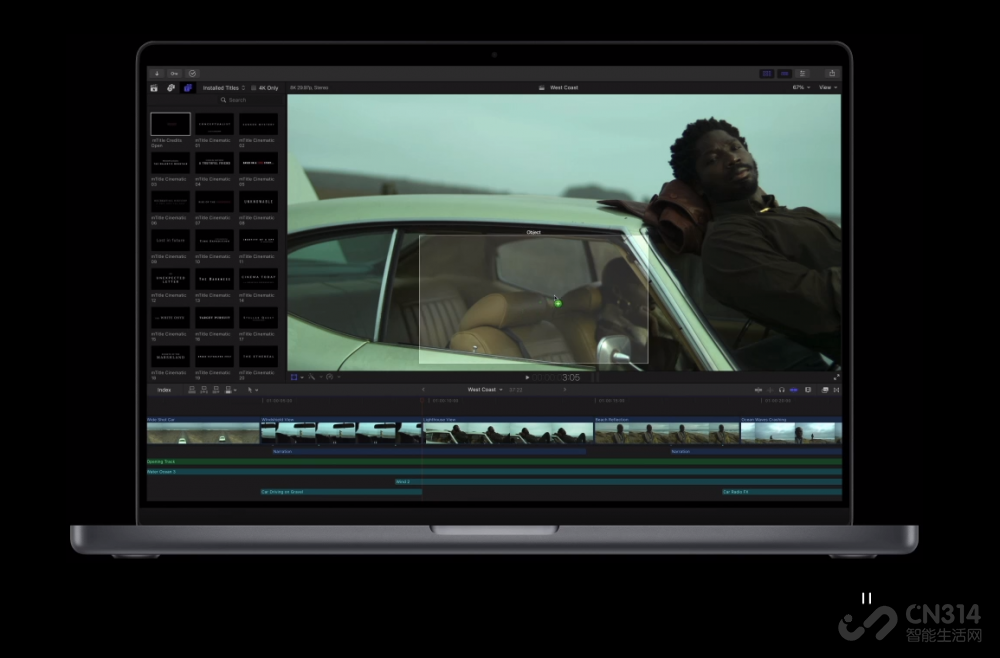Open the Installed Titles popup menu

(223, 88)
